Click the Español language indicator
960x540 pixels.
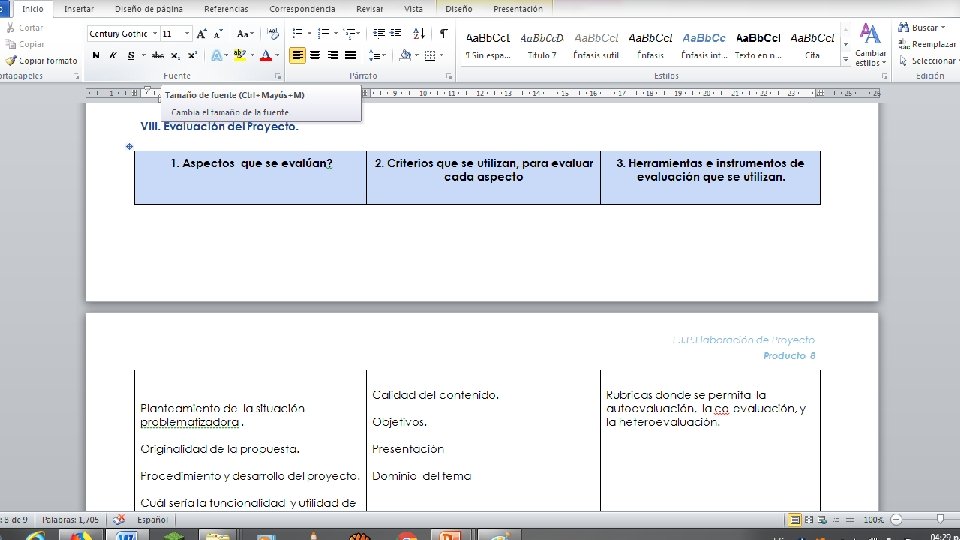[151, 520]
